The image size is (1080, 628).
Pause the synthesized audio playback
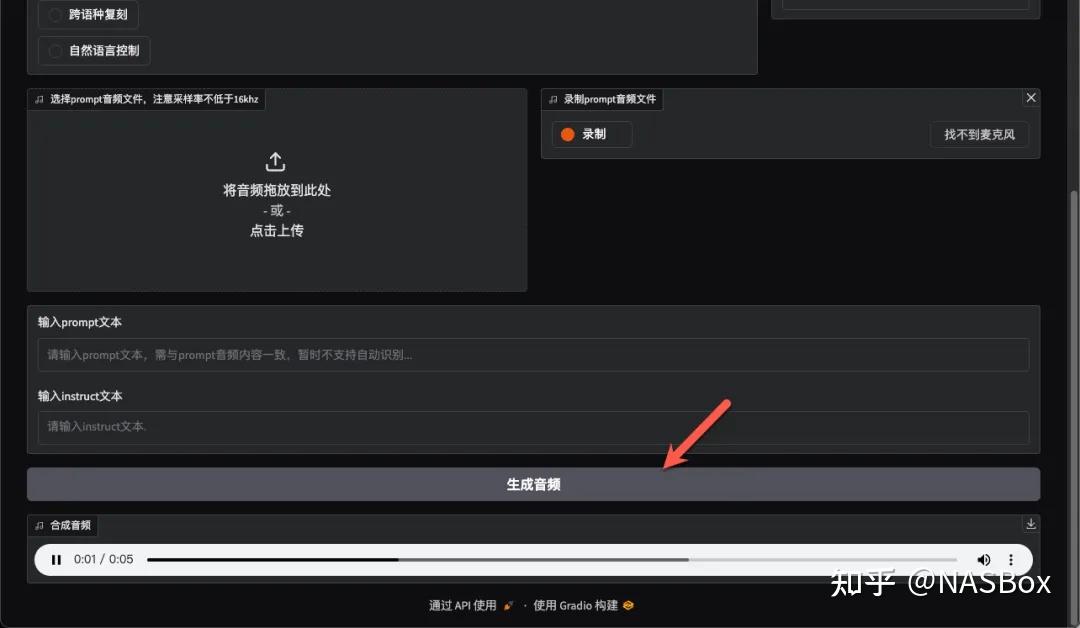point(57,560)
